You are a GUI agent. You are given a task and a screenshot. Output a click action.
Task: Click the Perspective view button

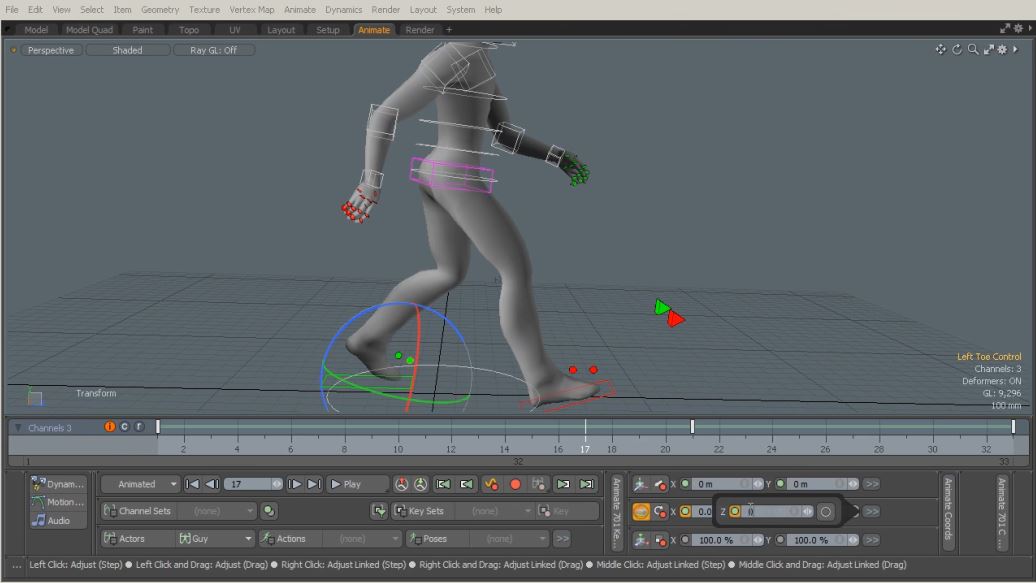pyautogui.click(x=51, y=50)
